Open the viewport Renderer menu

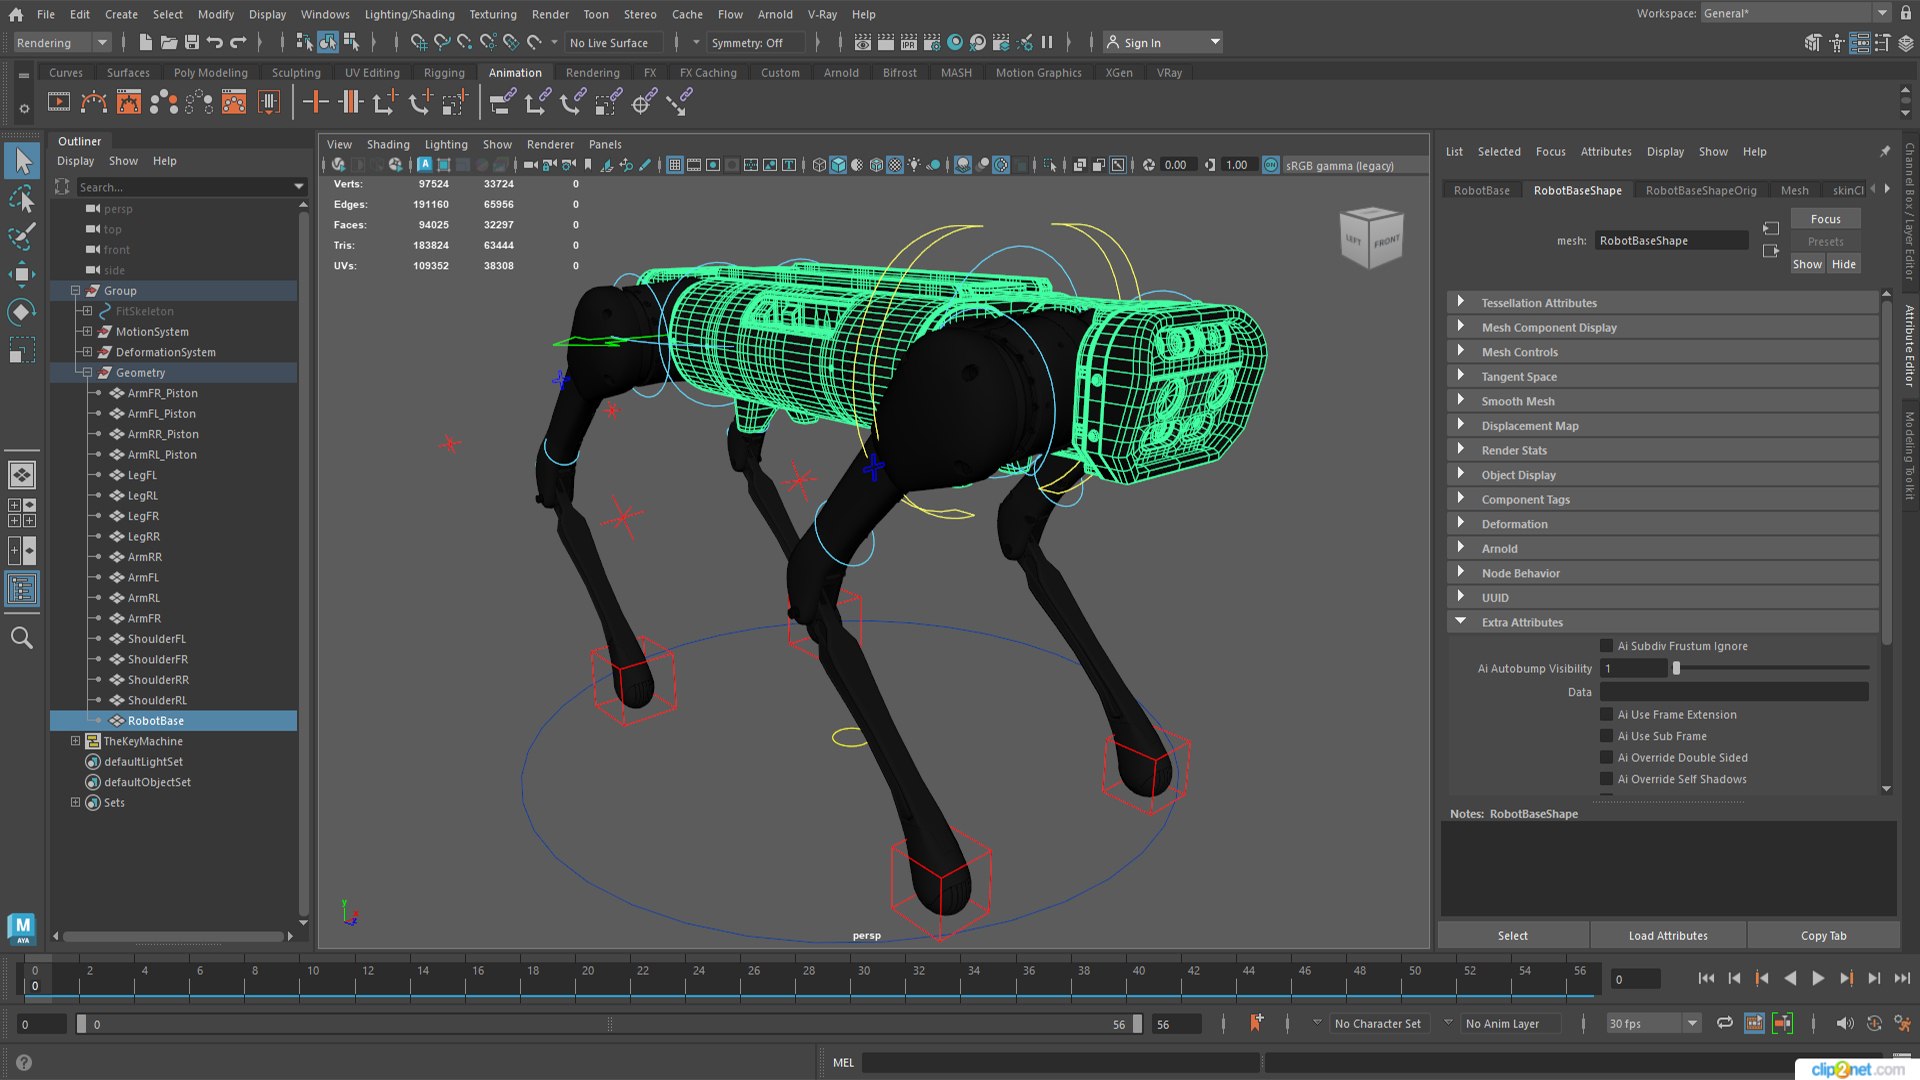pos(550,144)
